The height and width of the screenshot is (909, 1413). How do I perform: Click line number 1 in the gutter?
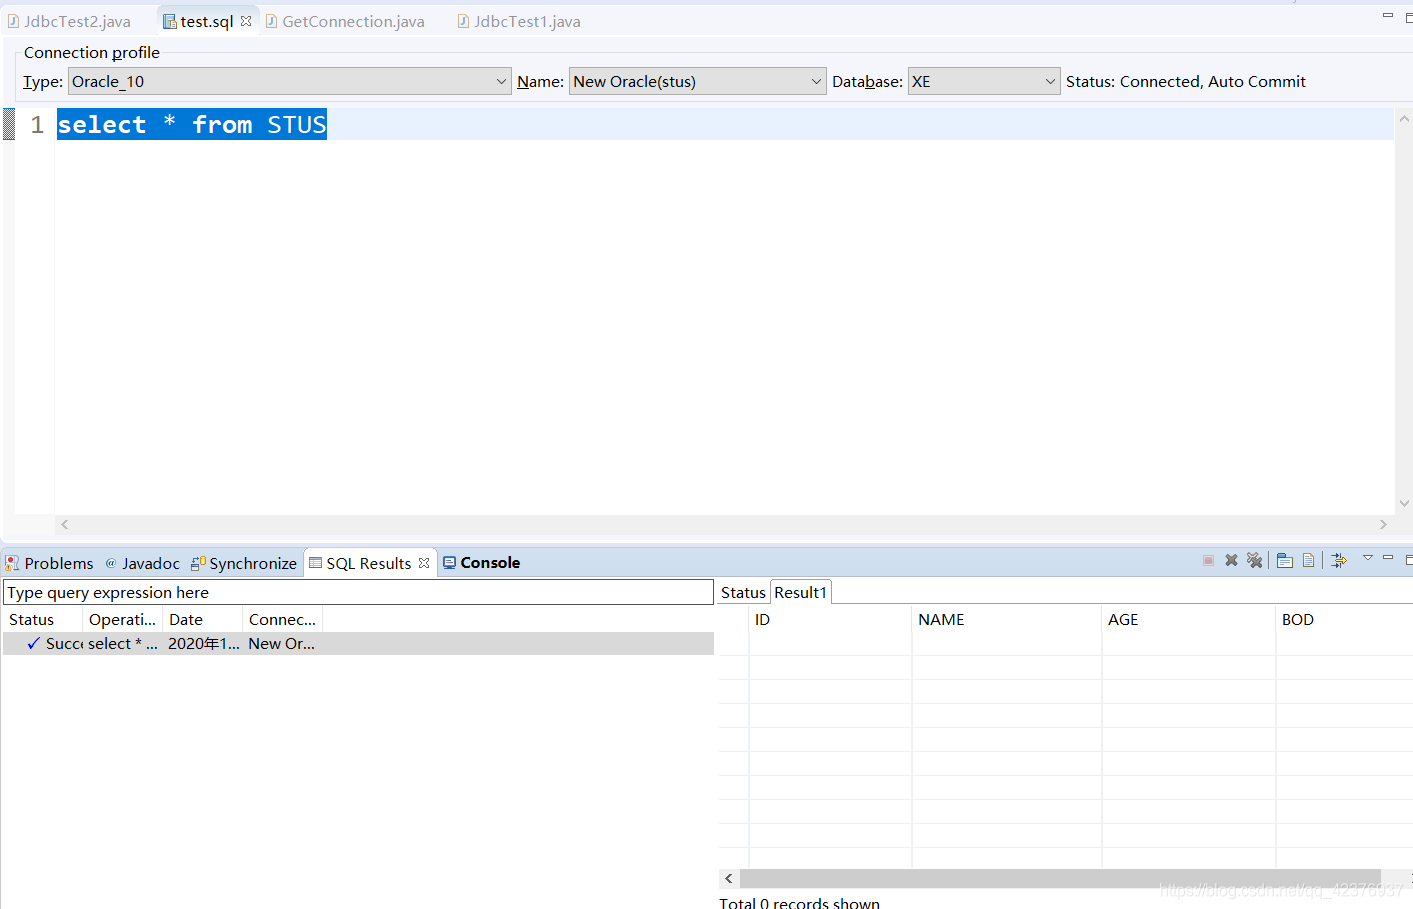click(37, 124)
